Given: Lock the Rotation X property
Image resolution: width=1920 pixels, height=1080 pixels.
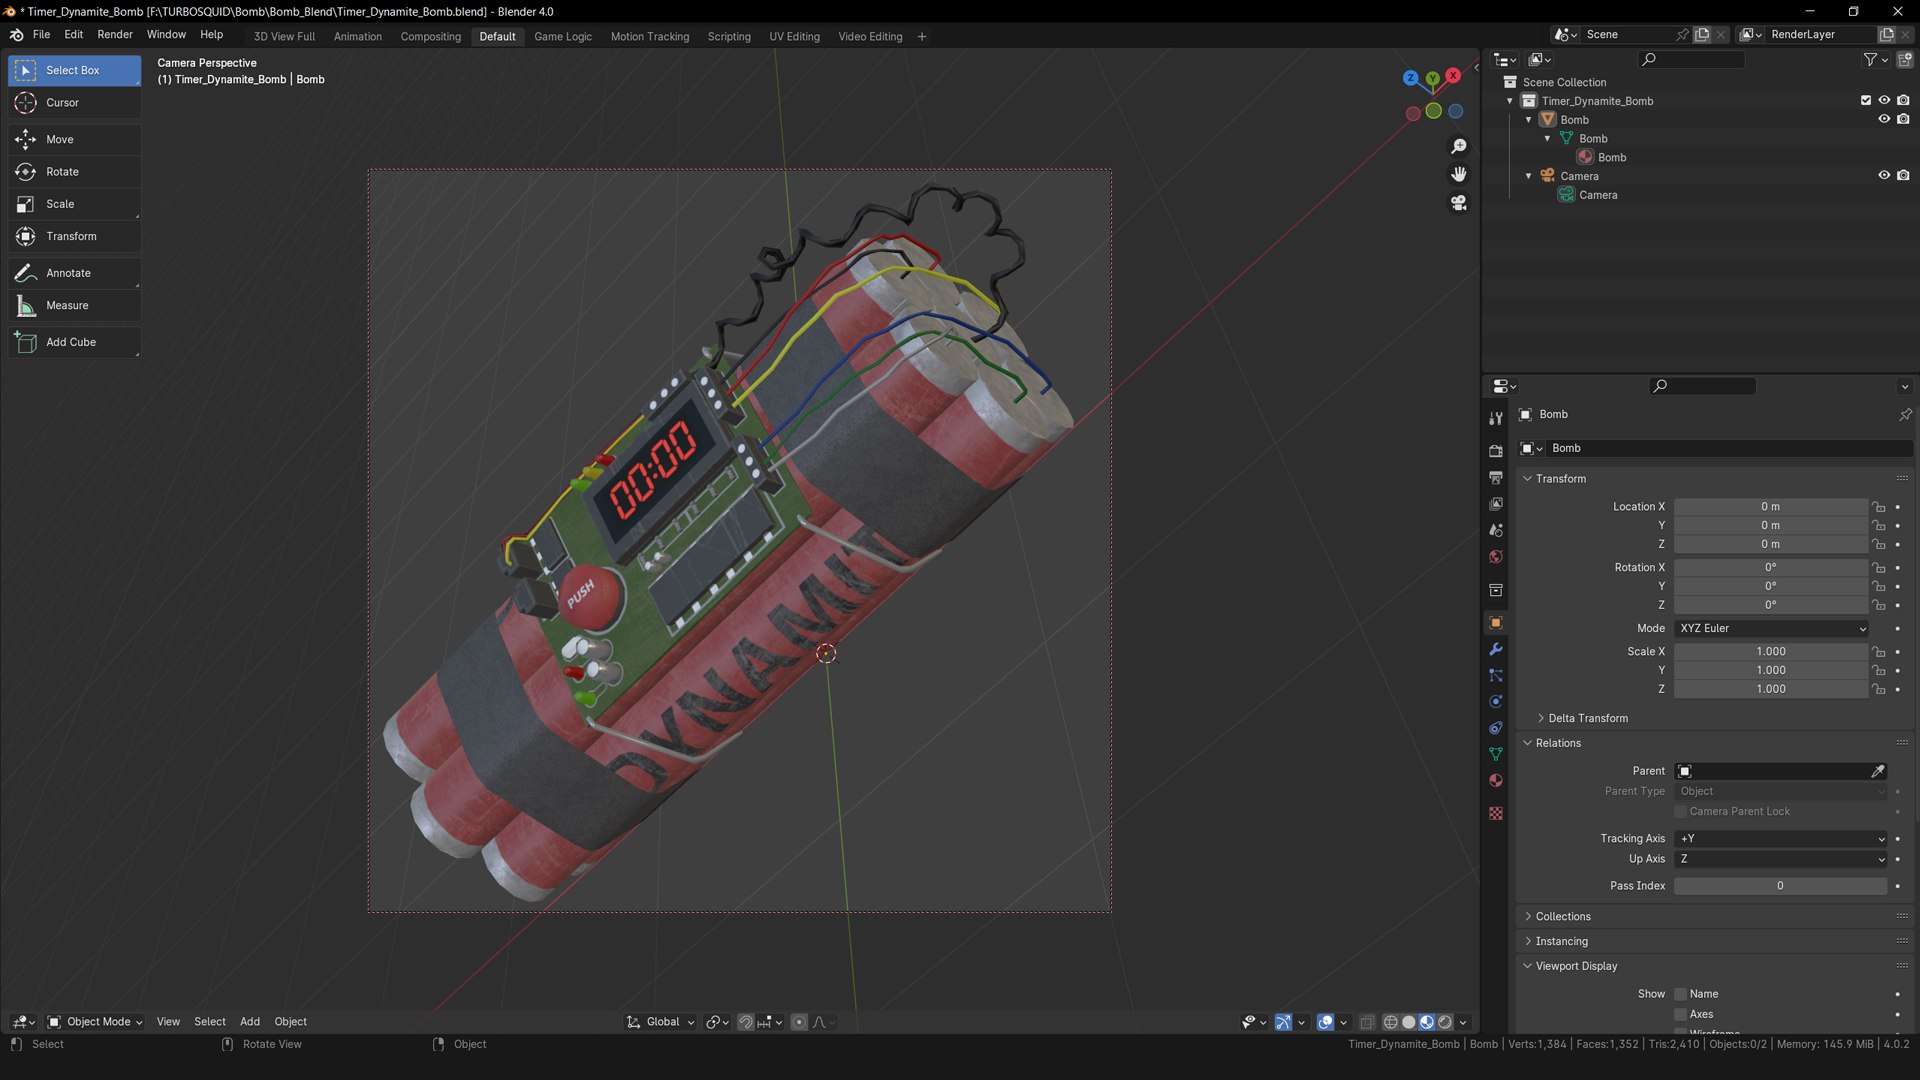Looking at the screenshot, I should [1879, 568].
